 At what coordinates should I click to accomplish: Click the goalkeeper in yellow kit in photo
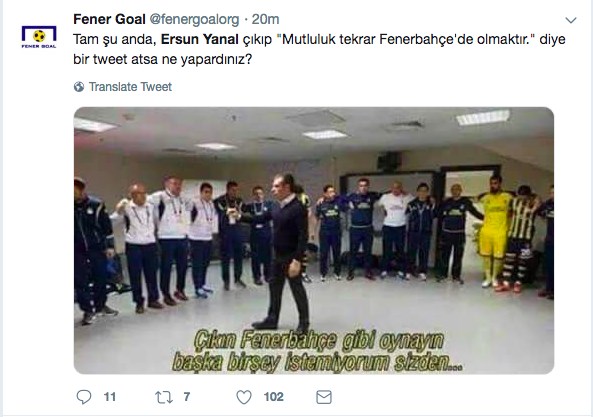coord(494,231)
